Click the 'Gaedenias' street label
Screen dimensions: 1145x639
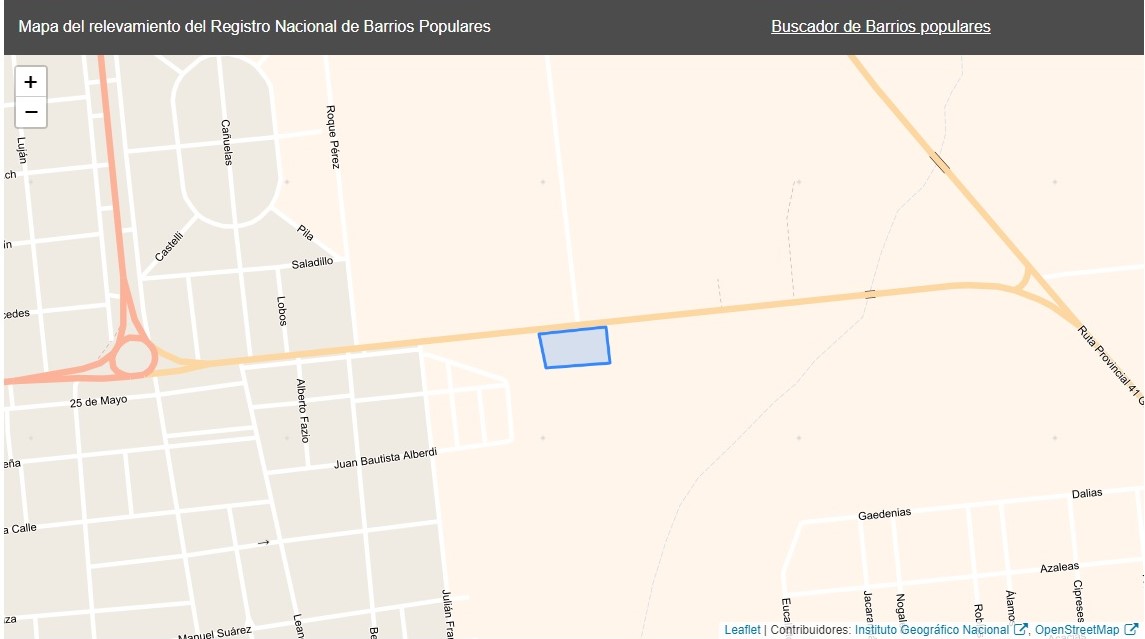[x=884, y=514]
